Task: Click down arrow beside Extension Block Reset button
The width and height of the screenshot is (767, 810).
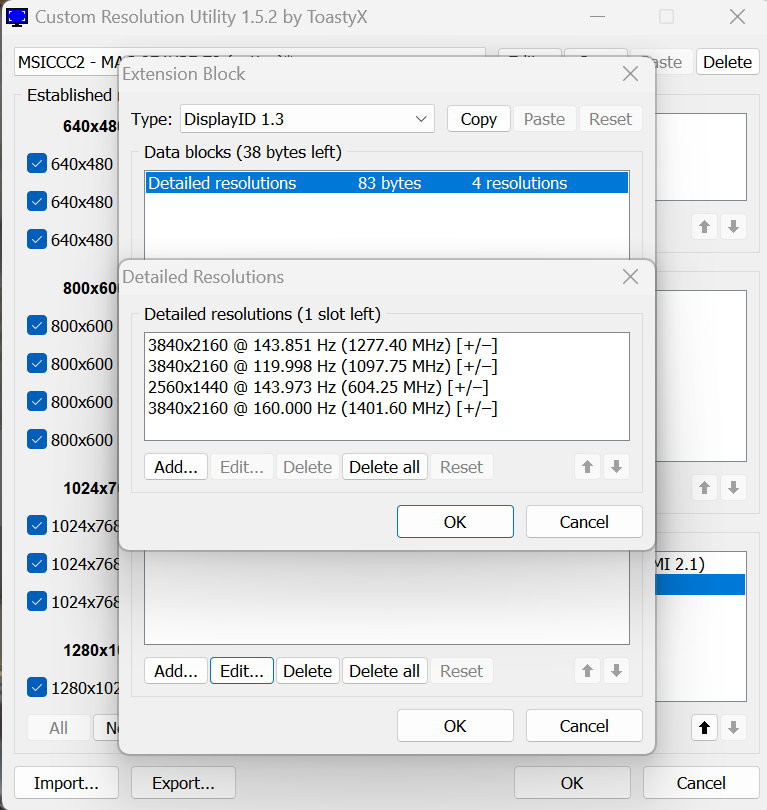Action: [616, 671]
